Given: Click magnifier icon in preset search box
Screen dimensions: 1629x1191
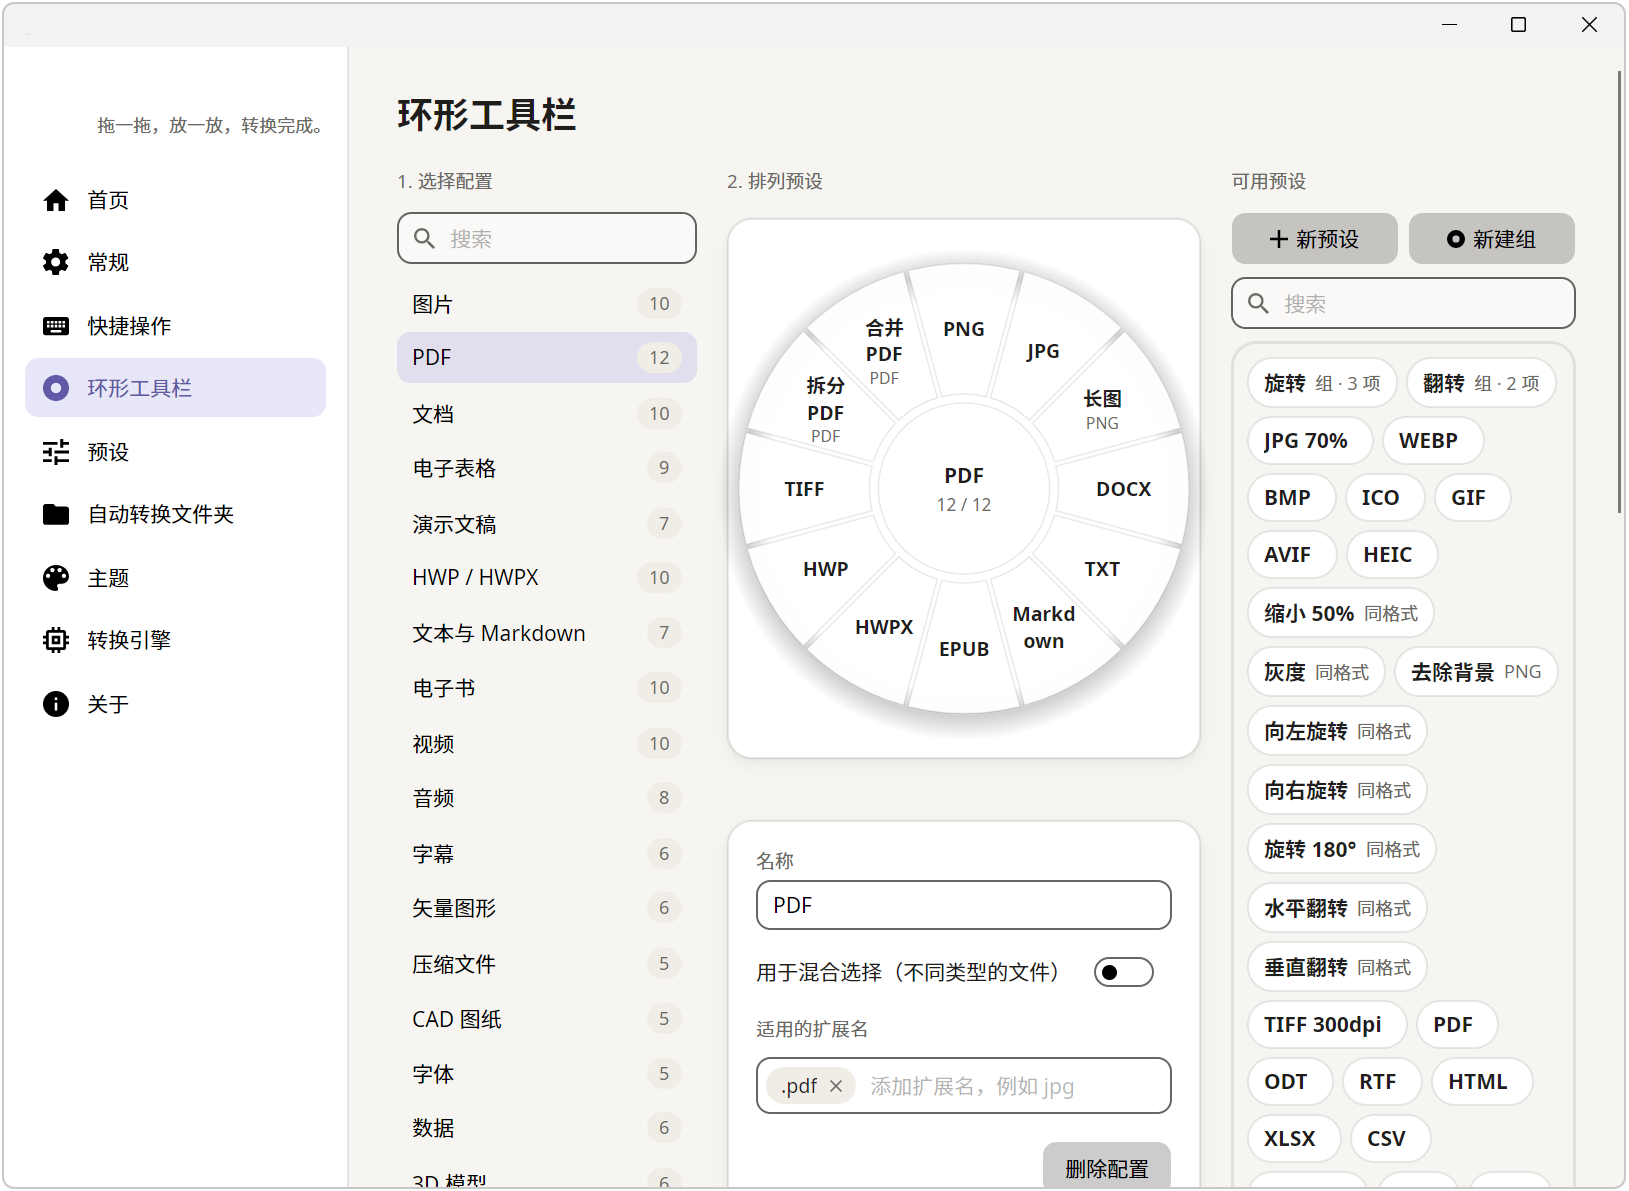Looking at the screenshot, I should 1258,303.
